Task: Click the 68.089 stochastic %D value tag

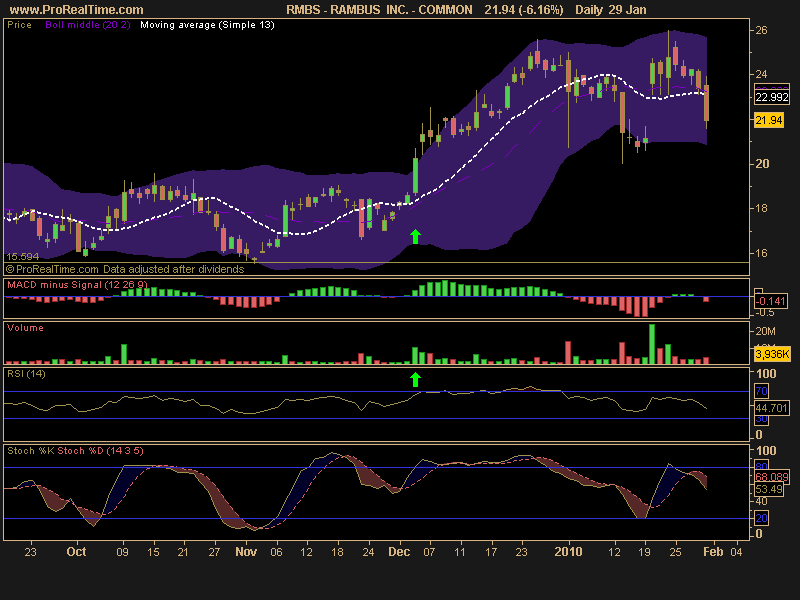Action: pos(771,477)
